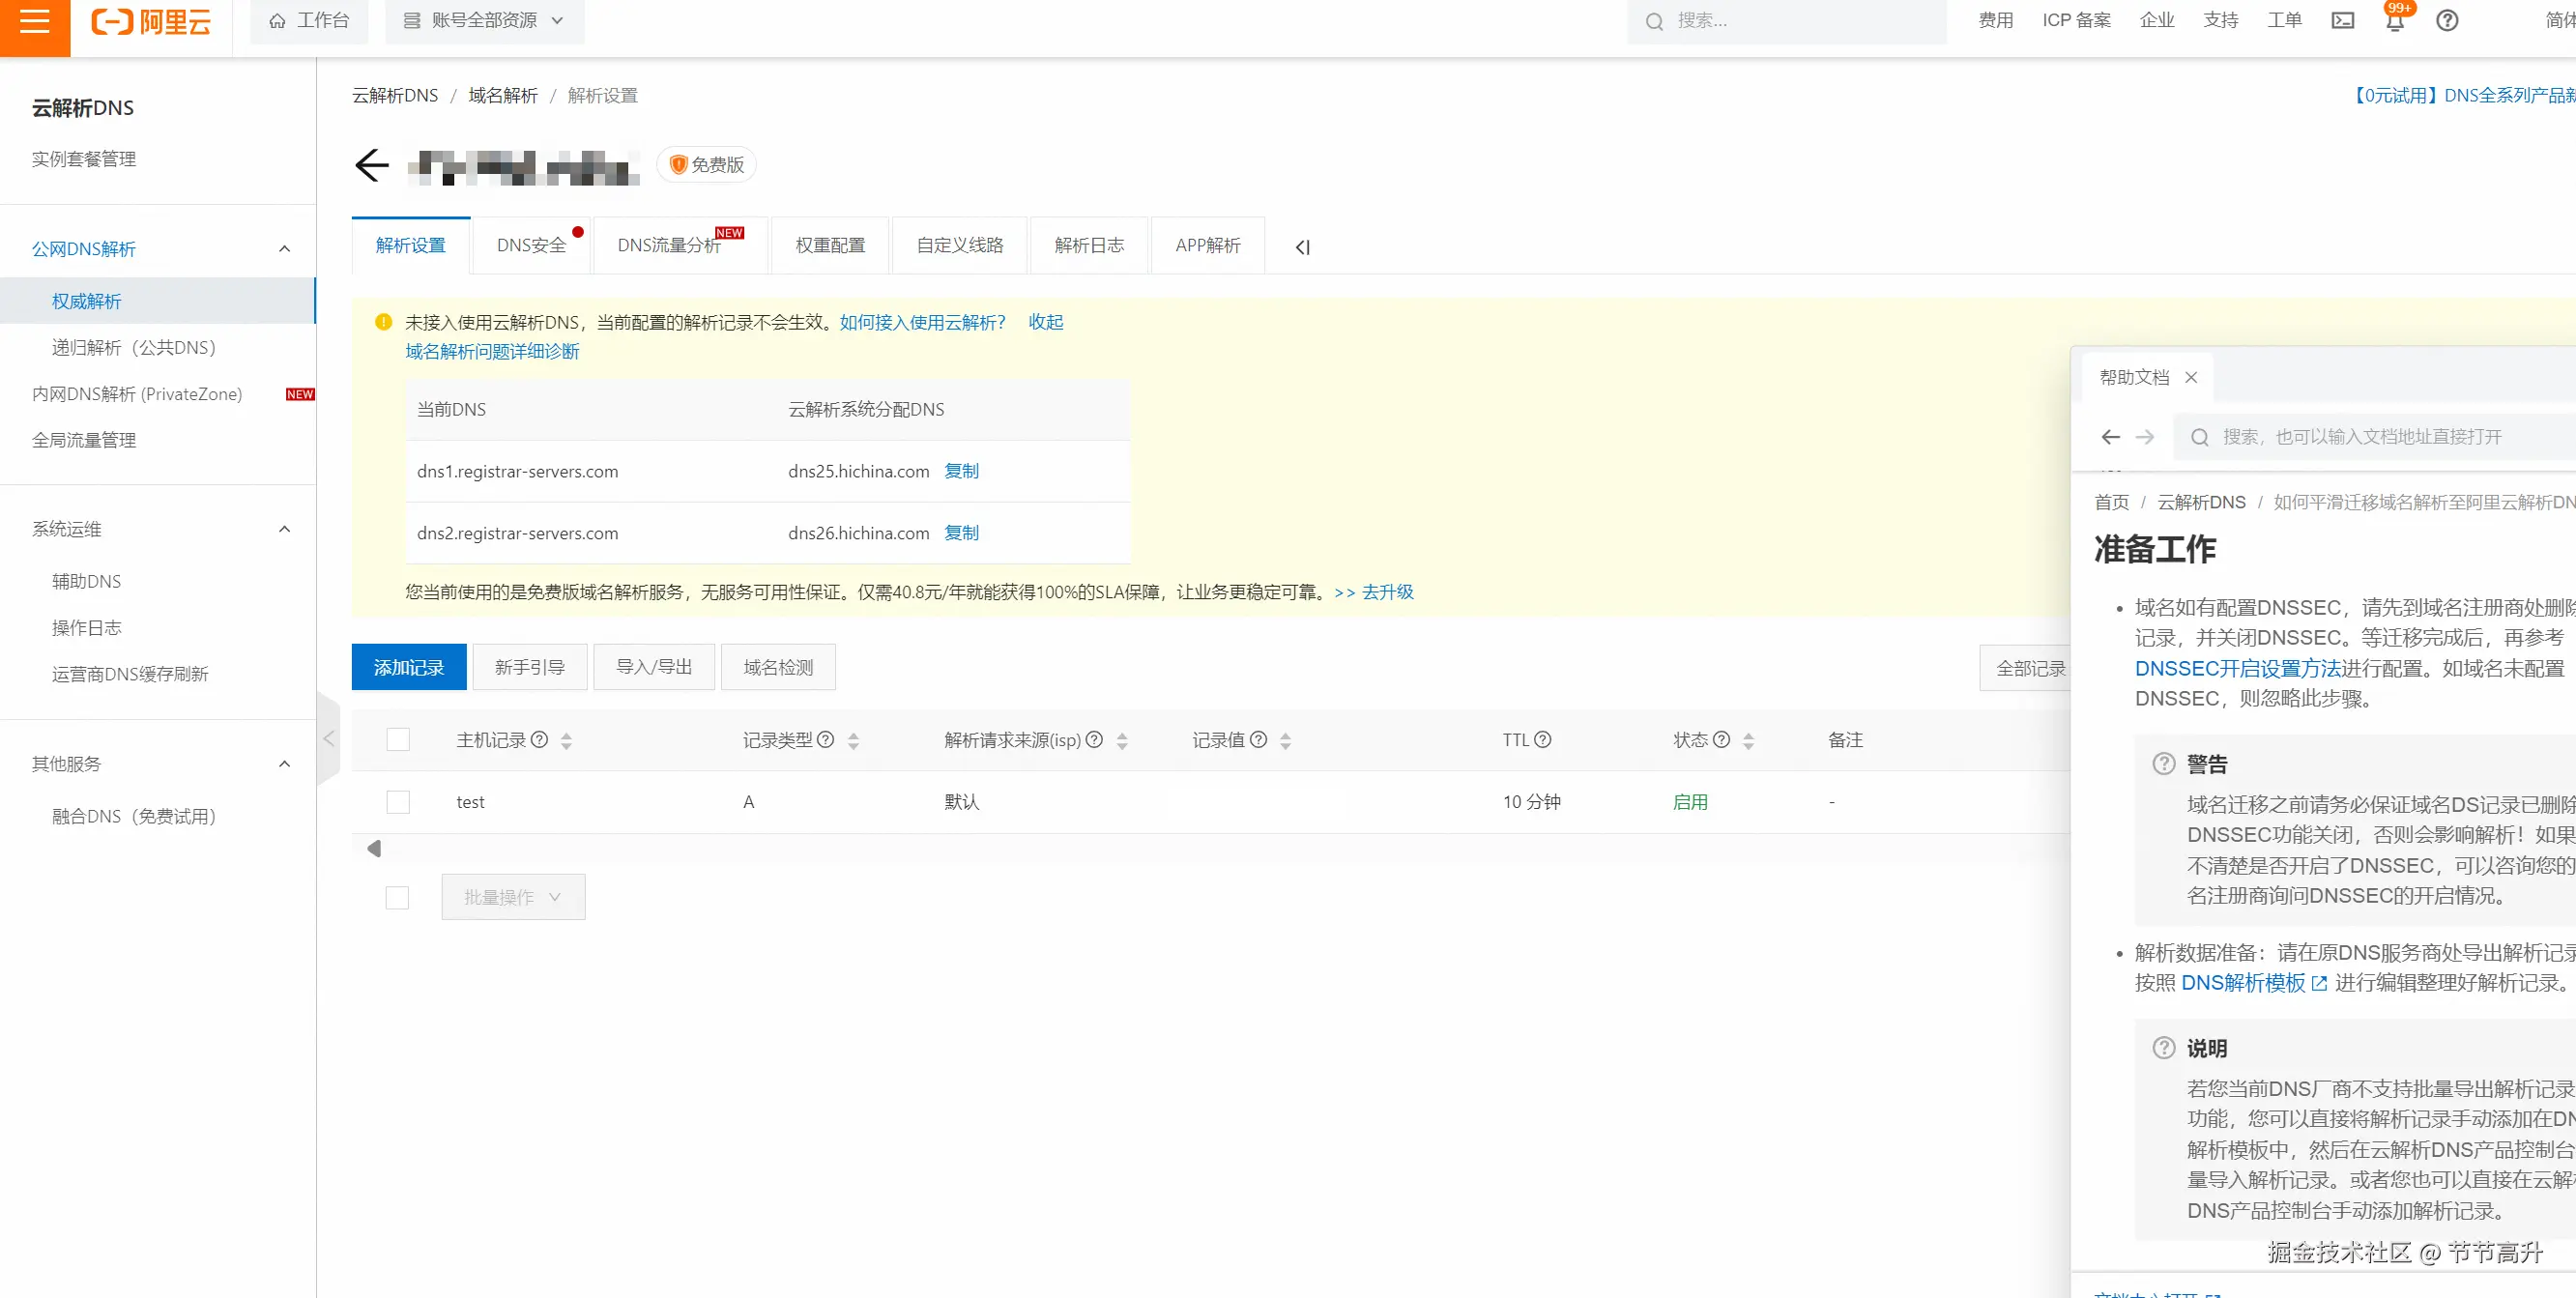Sort by 状态 column
The image size is (2576, 1298).
coord(1748,741)
